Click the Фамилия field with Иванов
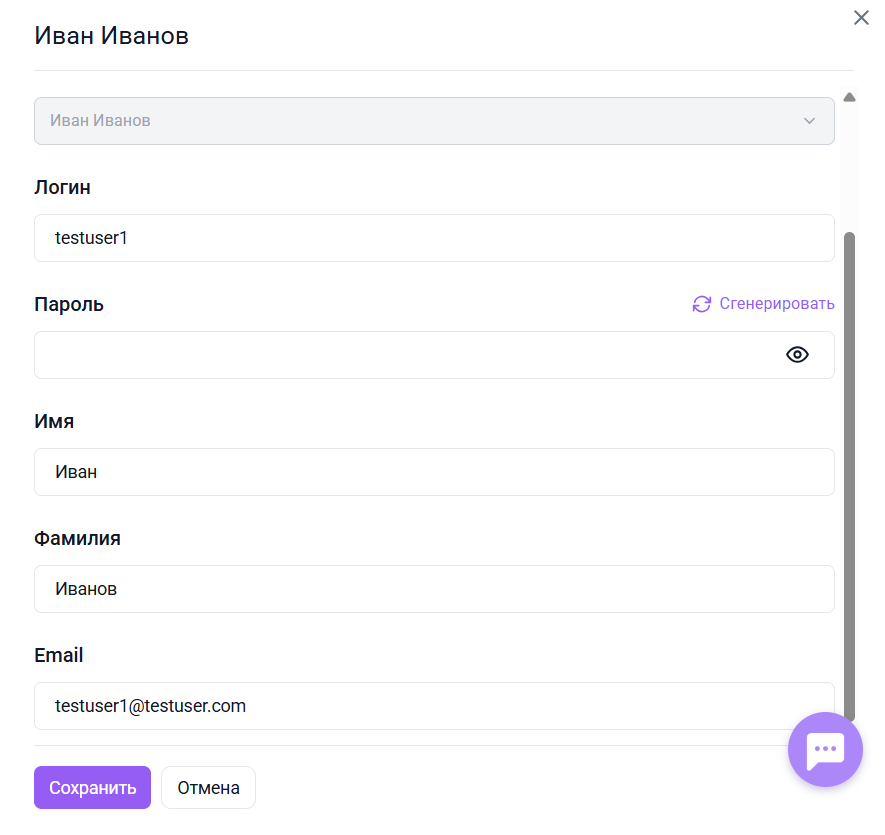The height and width of the screenshot is (835, 885). pos(434,589)
